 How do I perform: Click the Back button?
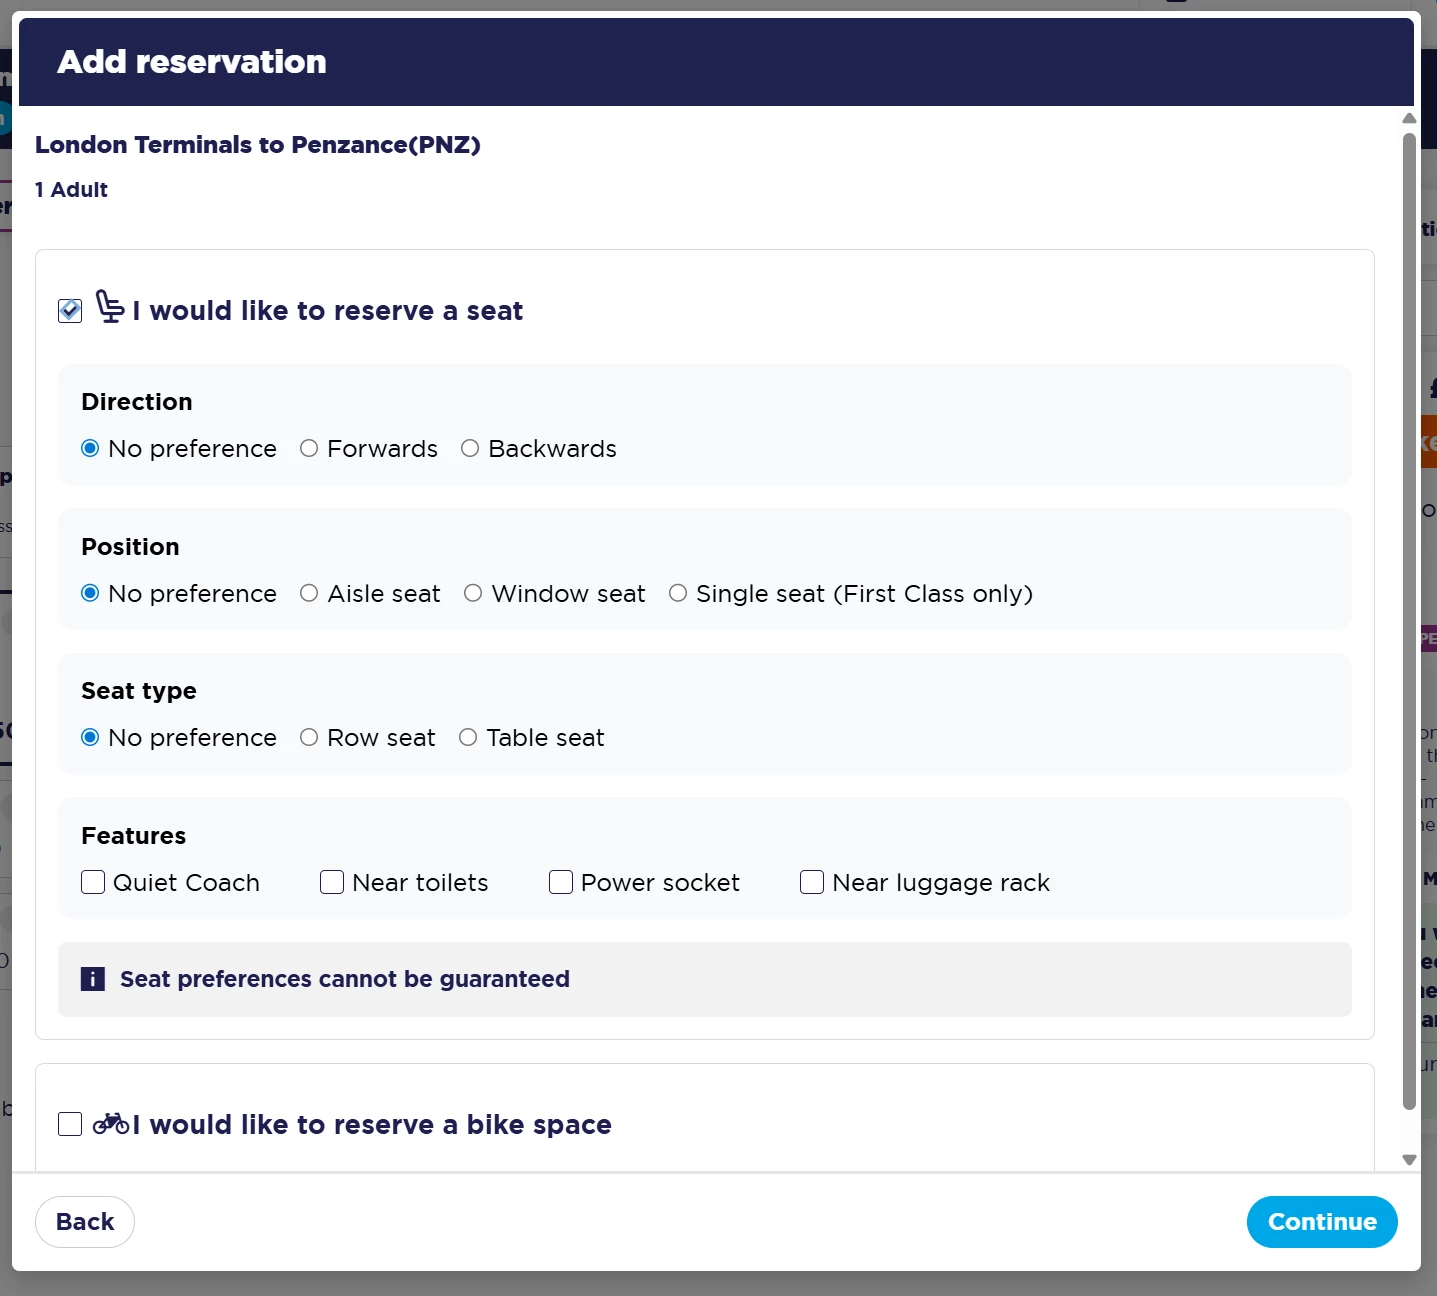(x=85, y=1222)
